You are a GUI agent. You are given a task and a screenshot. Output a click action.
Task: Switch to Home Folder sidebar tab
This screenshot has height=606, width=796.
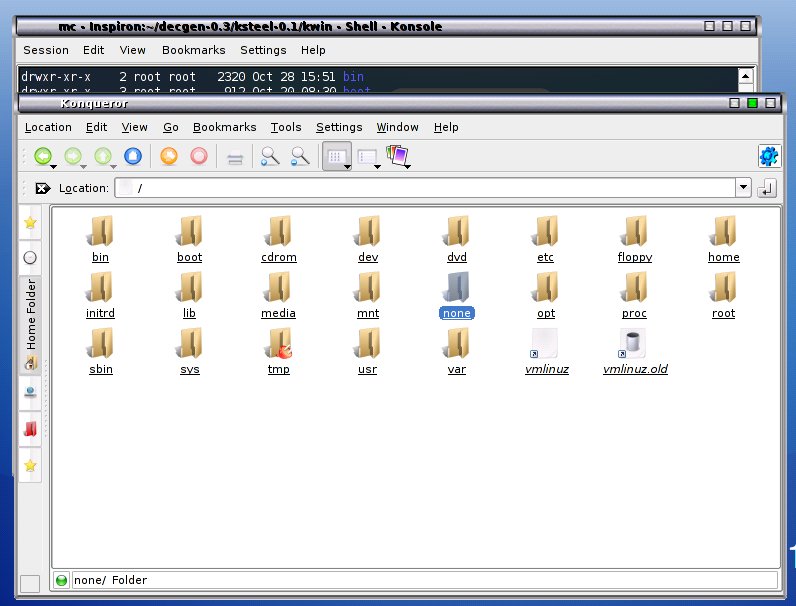[30, 324]
